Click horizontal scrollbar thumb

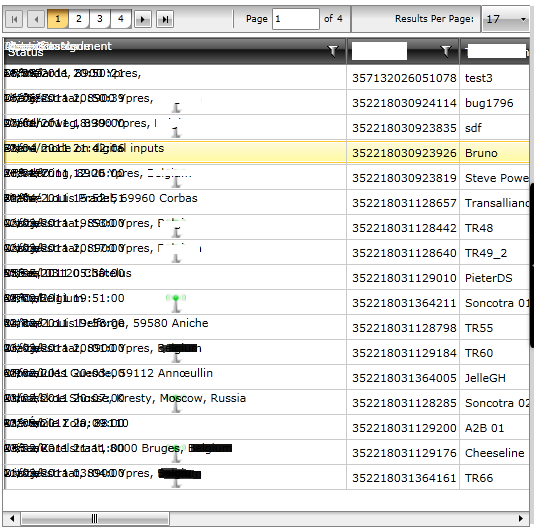coord(95,518)
